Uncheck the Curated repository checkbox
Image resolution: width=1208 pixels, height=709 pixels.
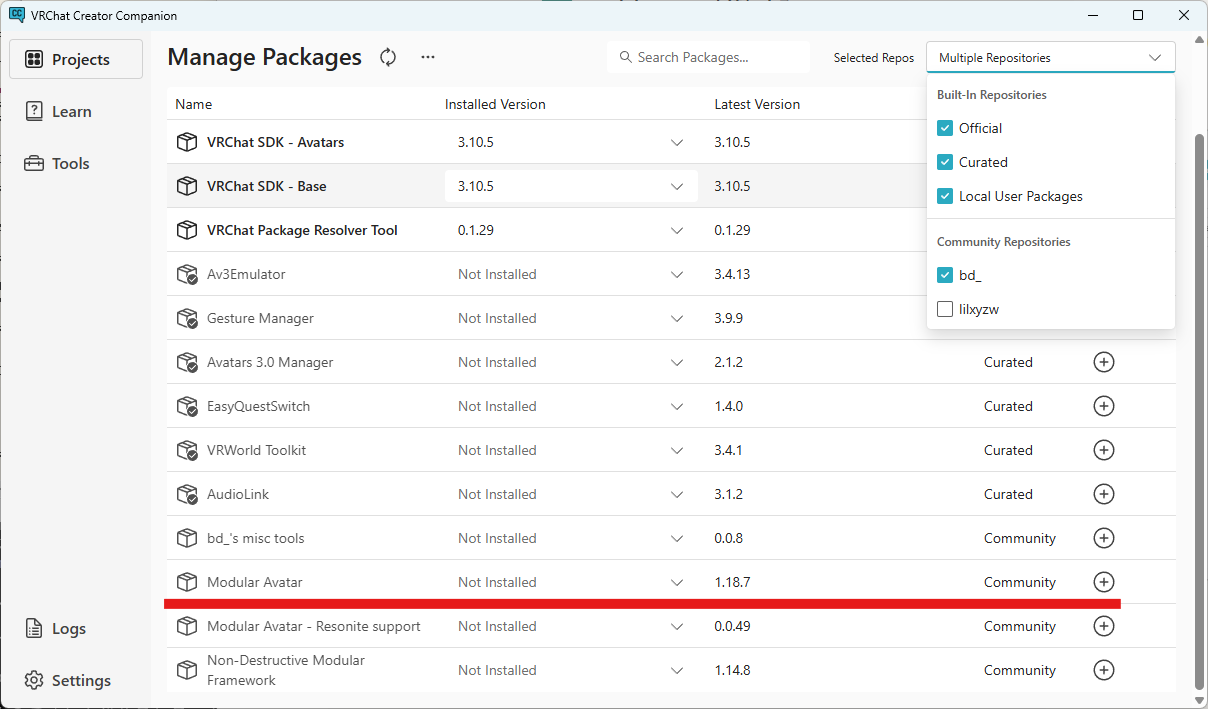945,162
